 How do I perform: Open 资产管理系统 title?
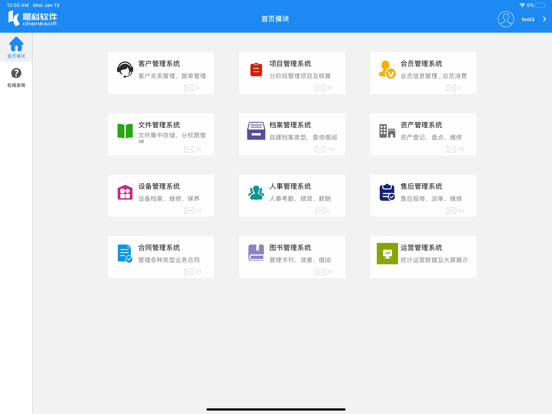click(421, 125)
